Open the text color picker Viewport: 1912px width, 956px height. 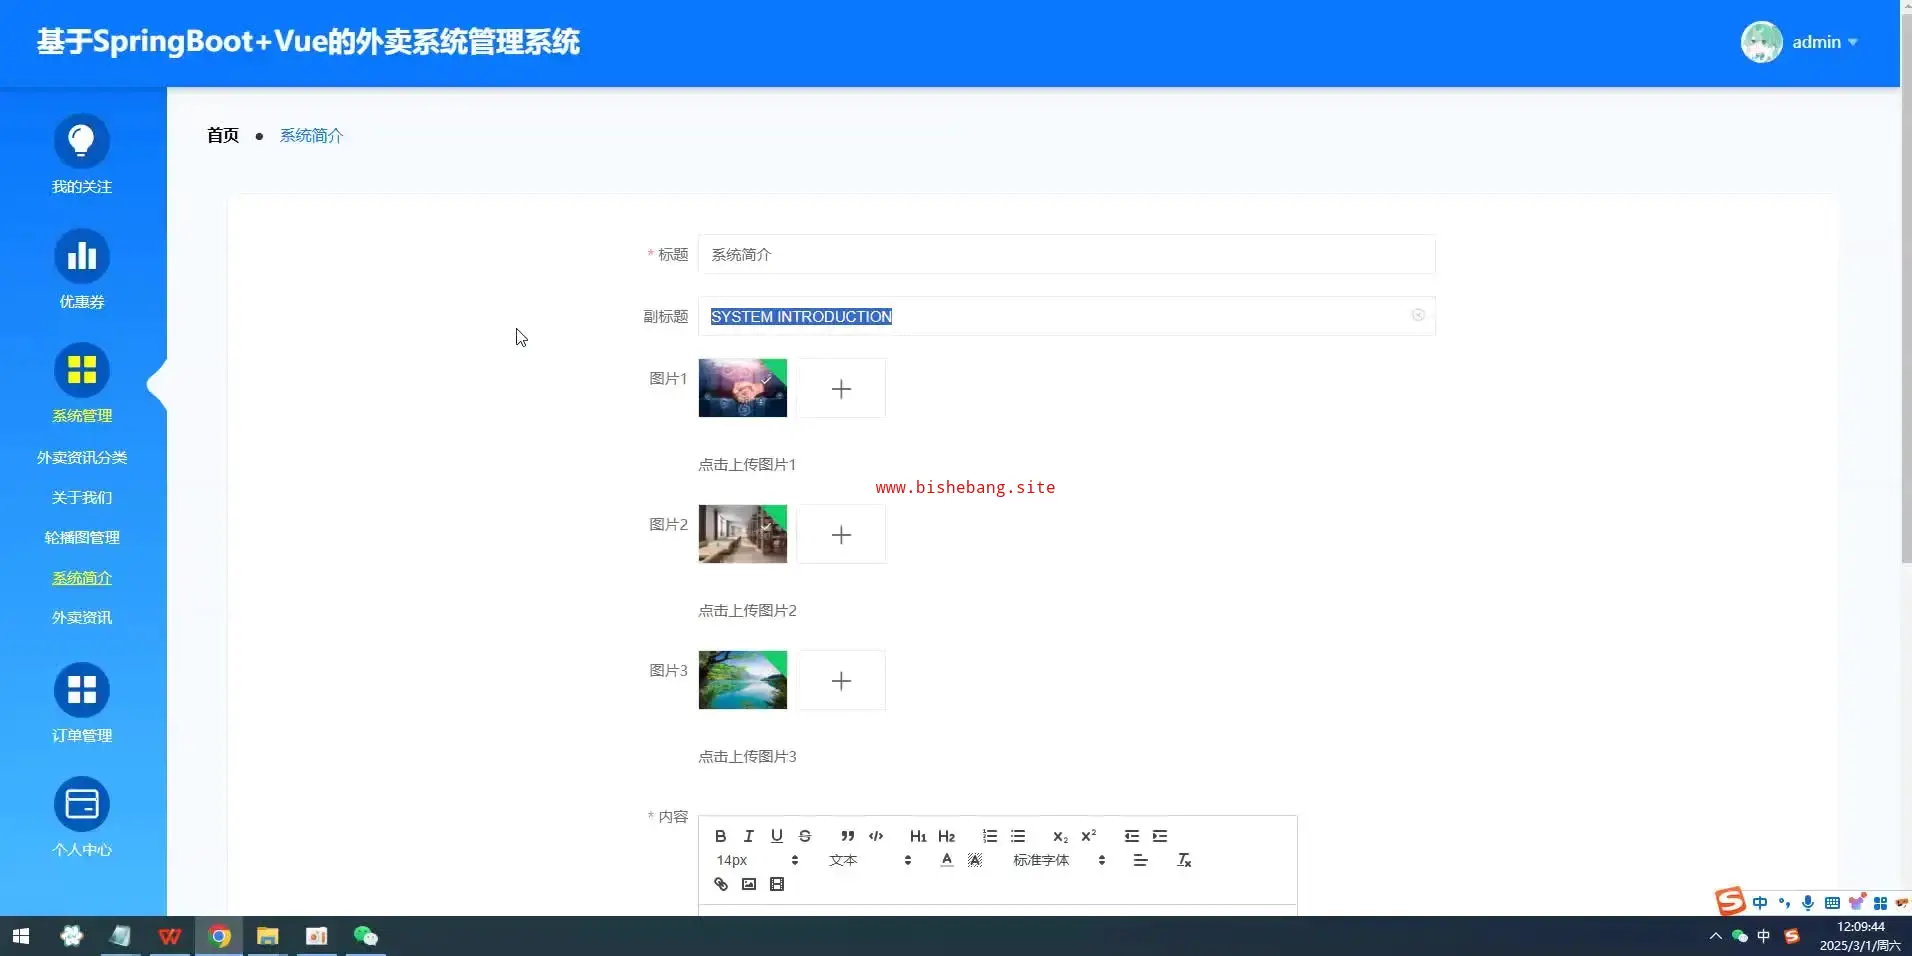946,860
